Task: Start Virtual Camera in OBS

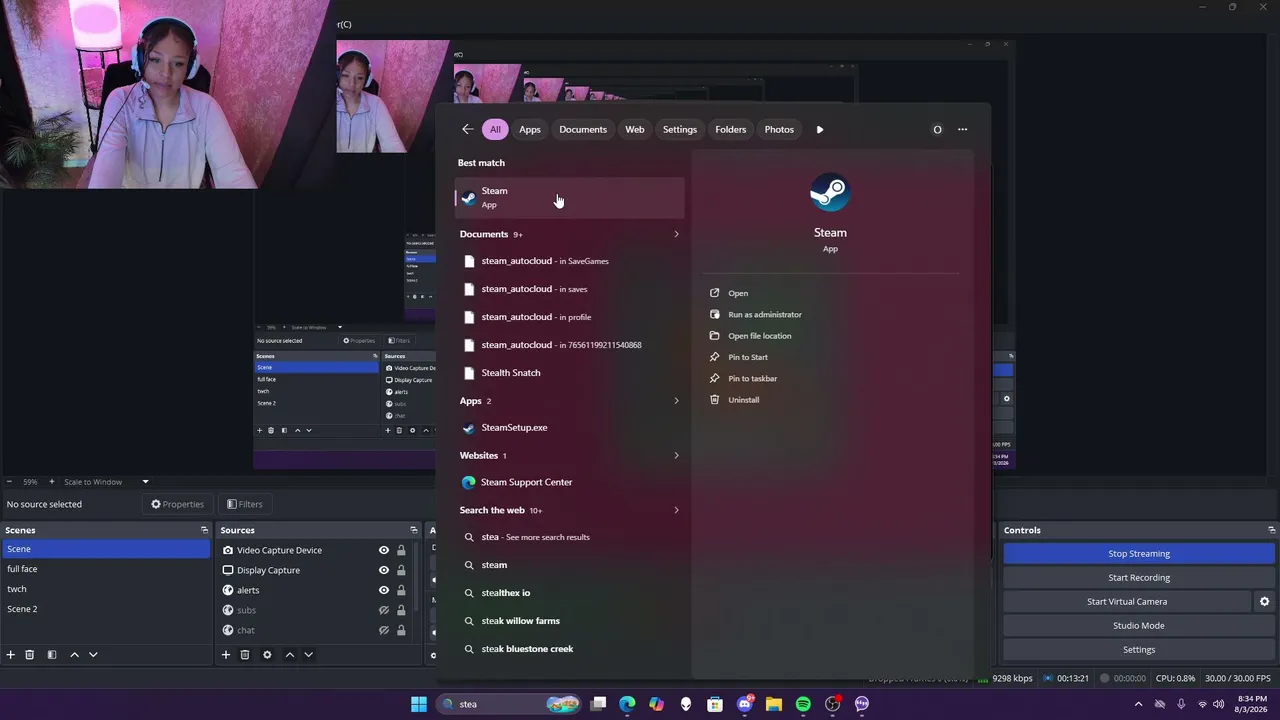Action: (1127, 602)
